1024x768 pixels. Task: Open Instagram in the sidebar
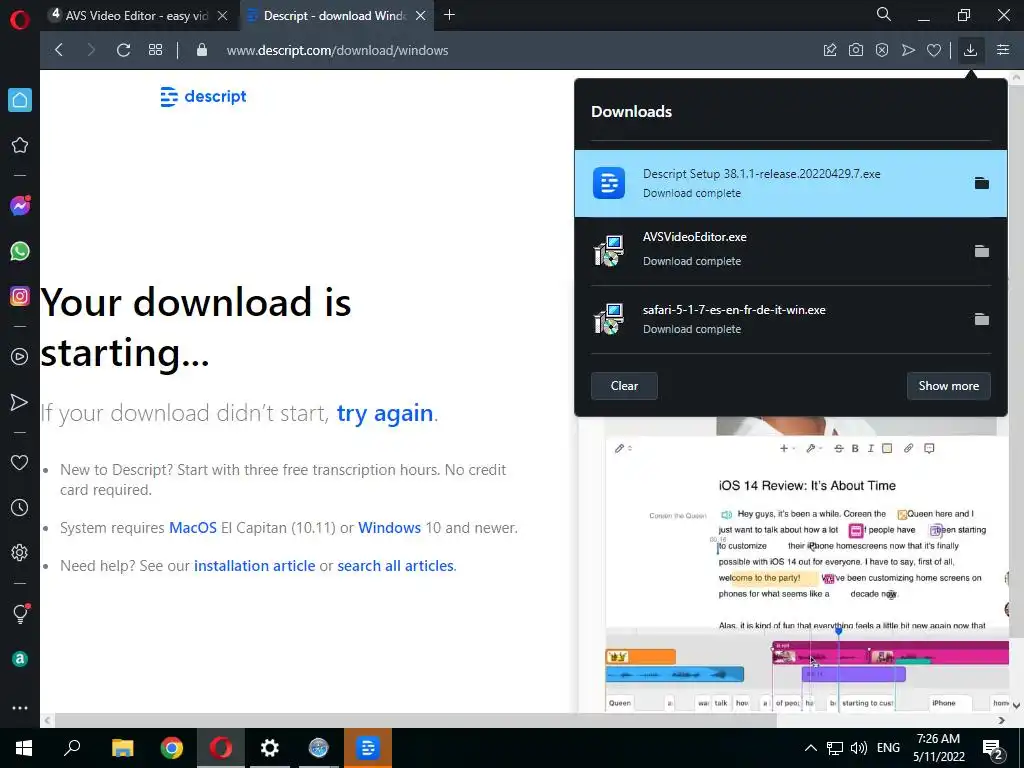click(20, 296)
